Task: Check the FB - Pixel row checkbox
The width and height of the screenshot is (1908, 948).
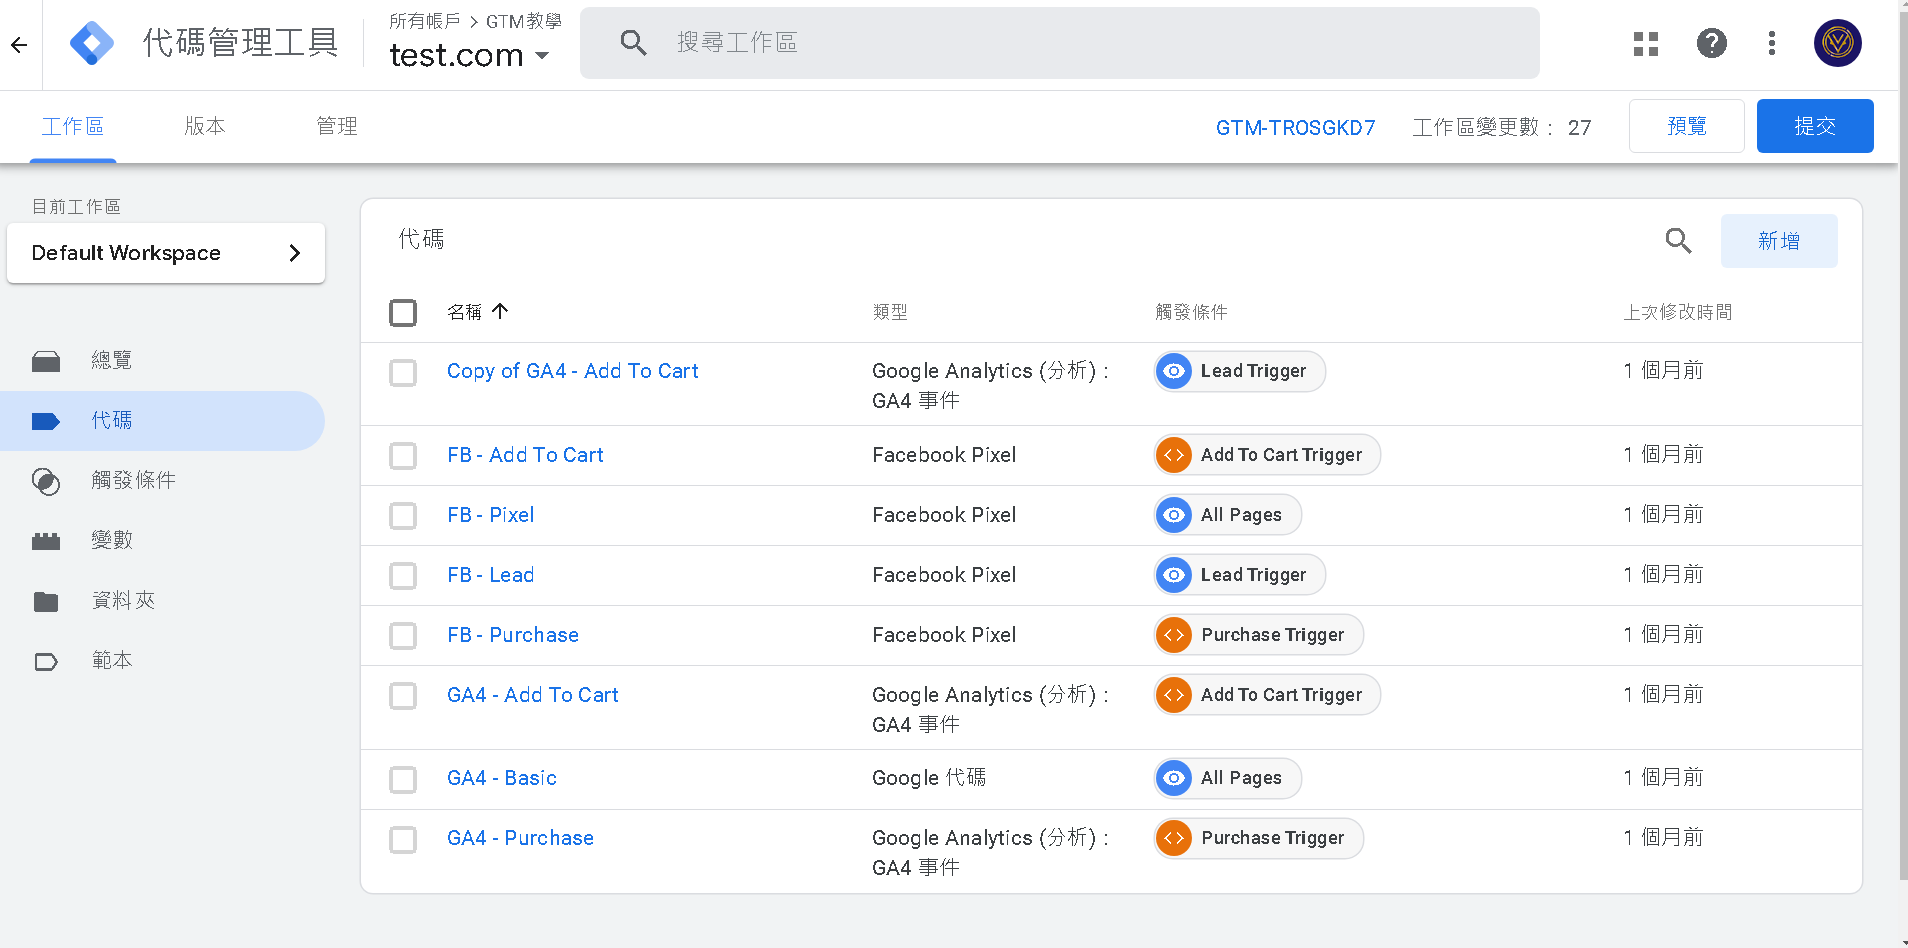Action: click(403, 516)
